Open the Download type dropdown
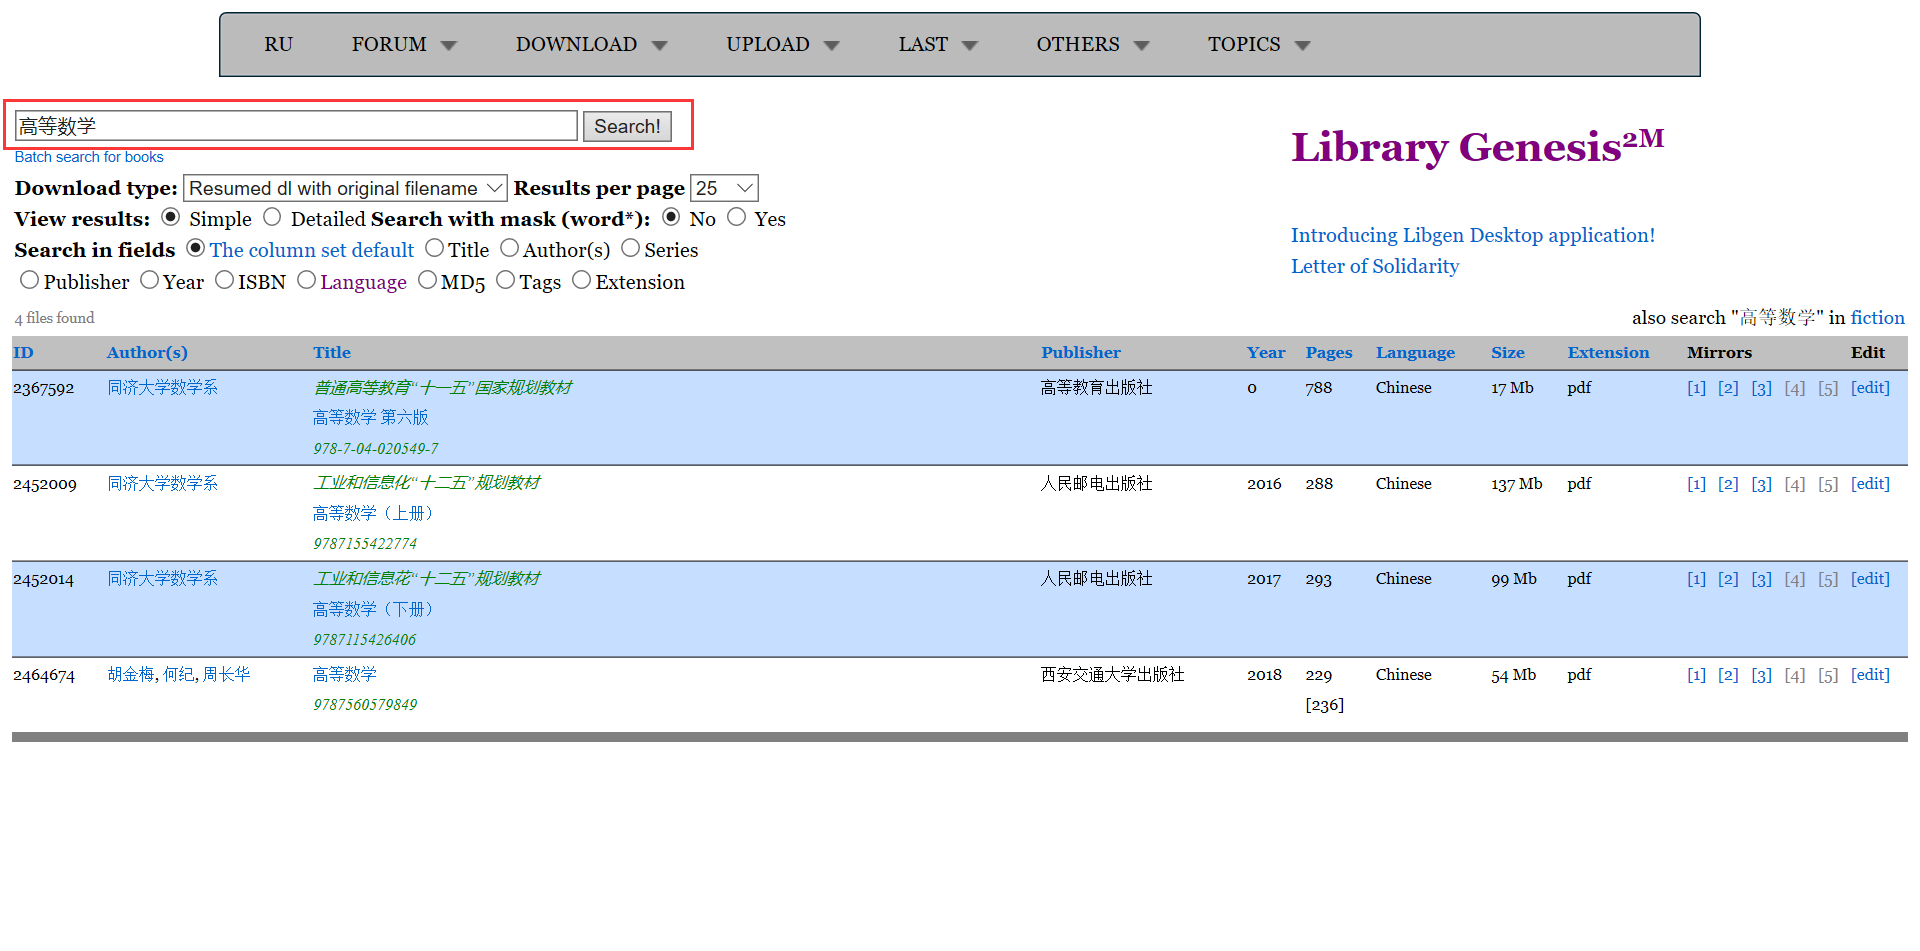1920x951 pixels. point(345,189)
